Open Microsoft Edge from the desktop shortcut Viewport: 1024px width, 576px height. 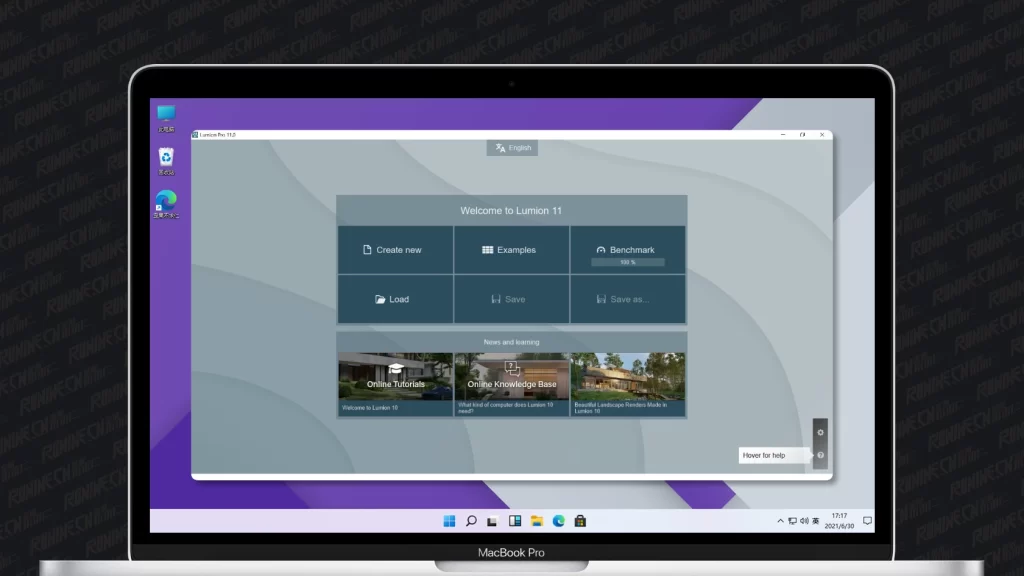click(166, 202)
